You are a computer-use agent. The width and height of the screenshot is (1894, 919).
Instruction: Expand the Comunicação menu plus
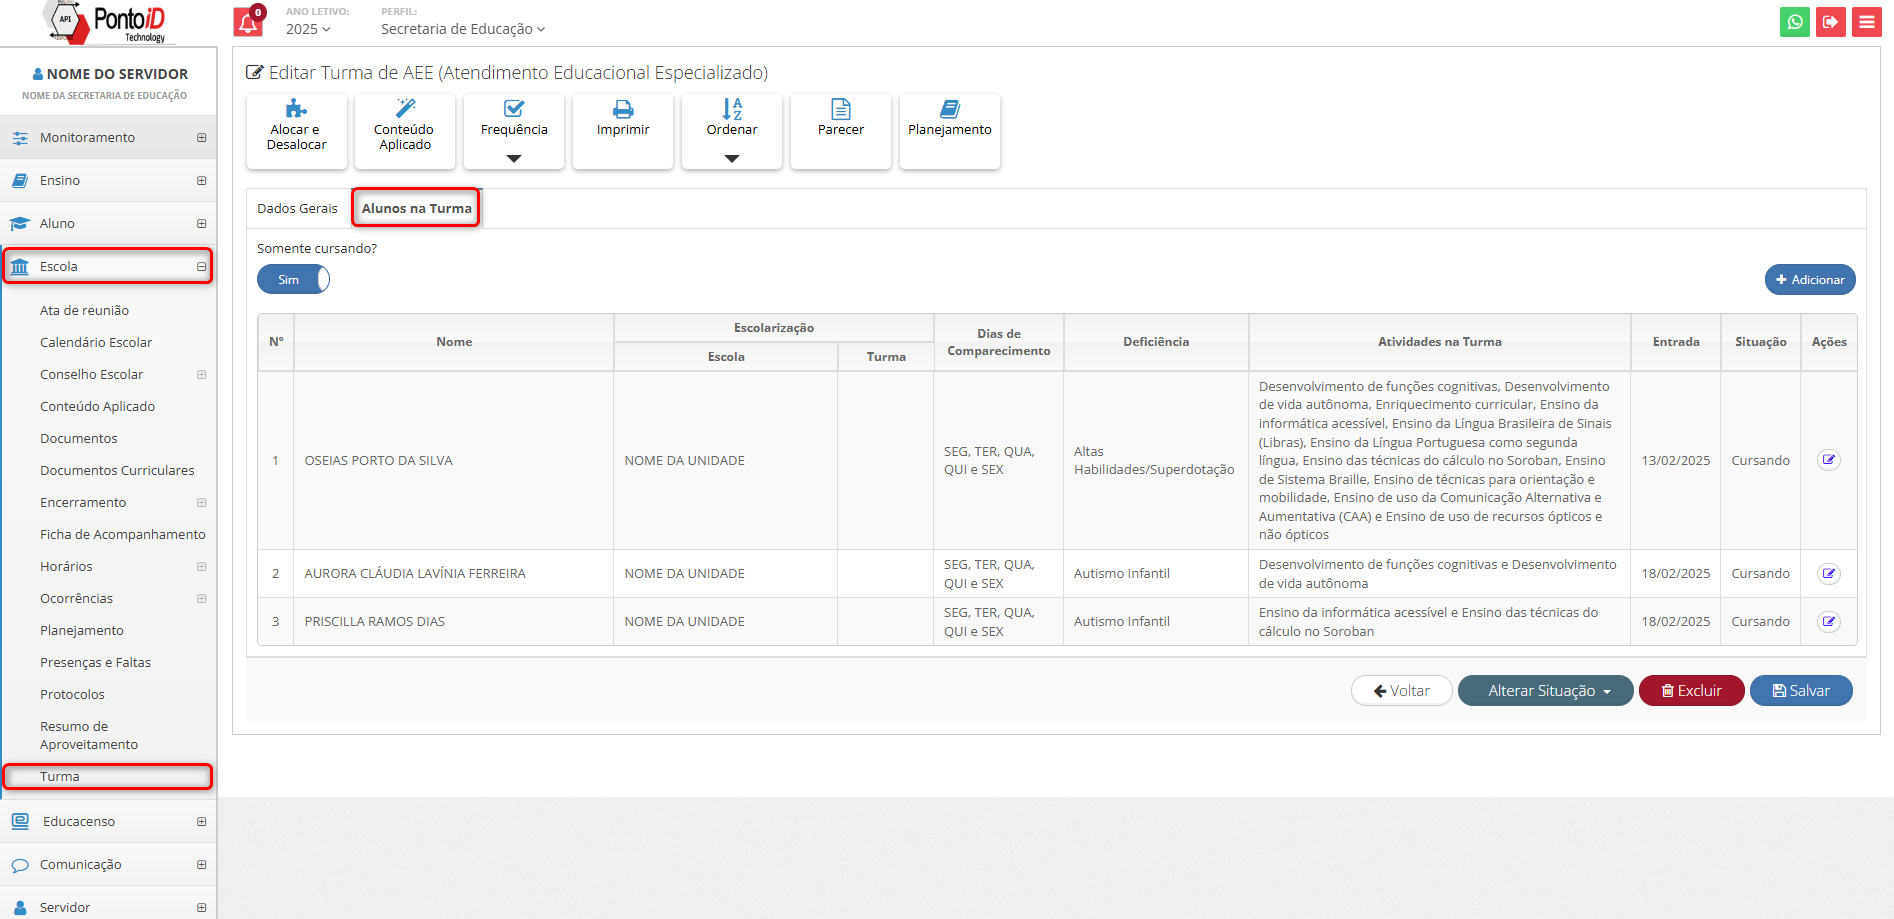202,865
